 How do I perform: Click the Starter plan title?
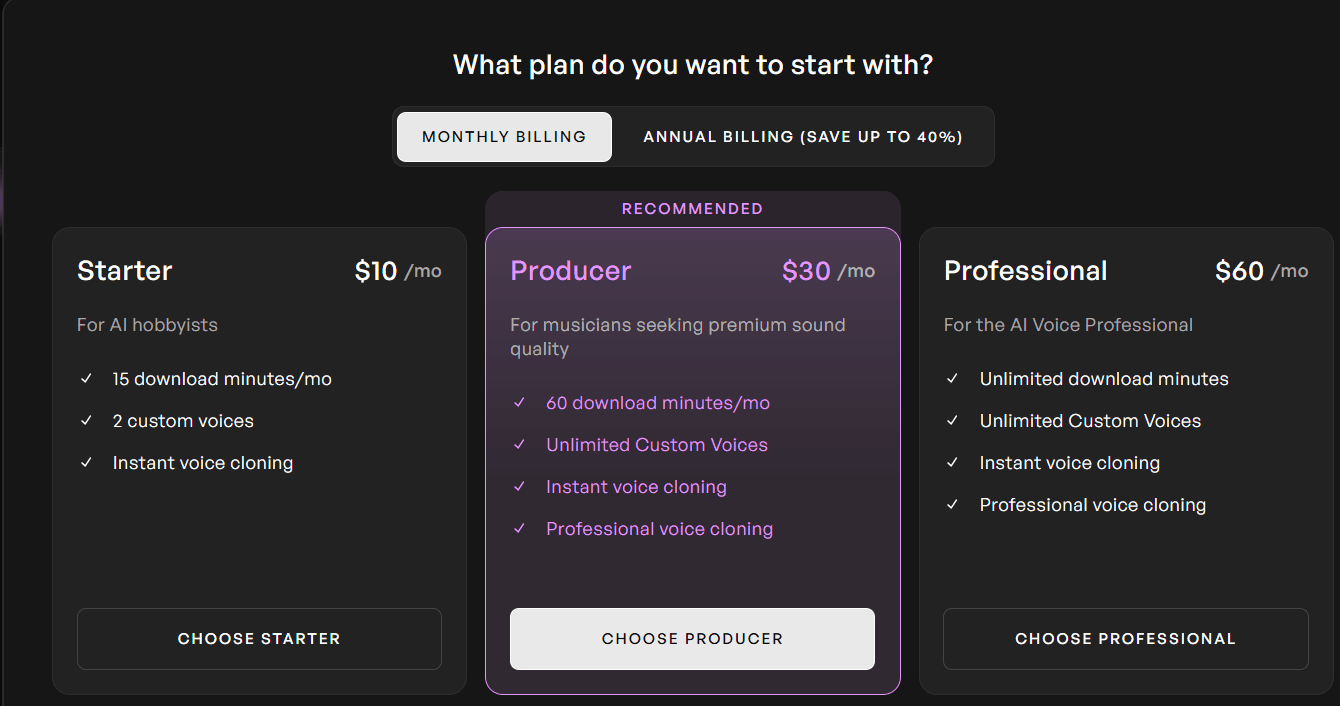click(125, 271)
